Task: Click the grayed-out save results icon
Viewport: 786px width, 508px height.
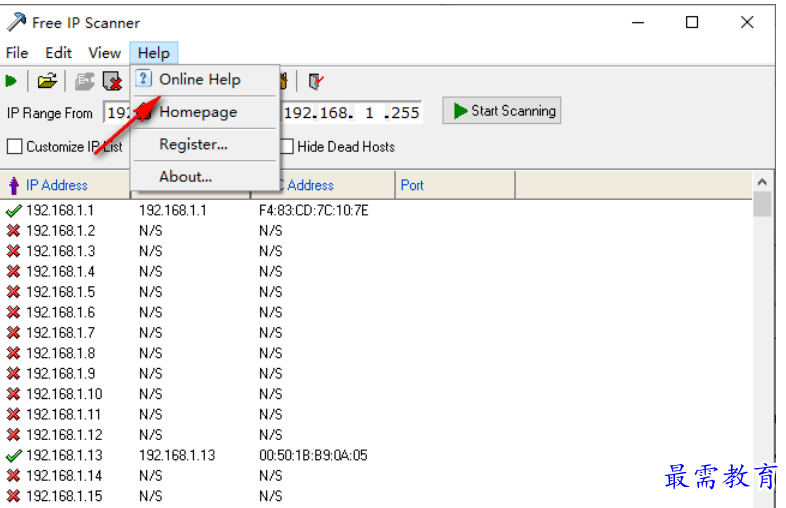Action: point(84,81)
